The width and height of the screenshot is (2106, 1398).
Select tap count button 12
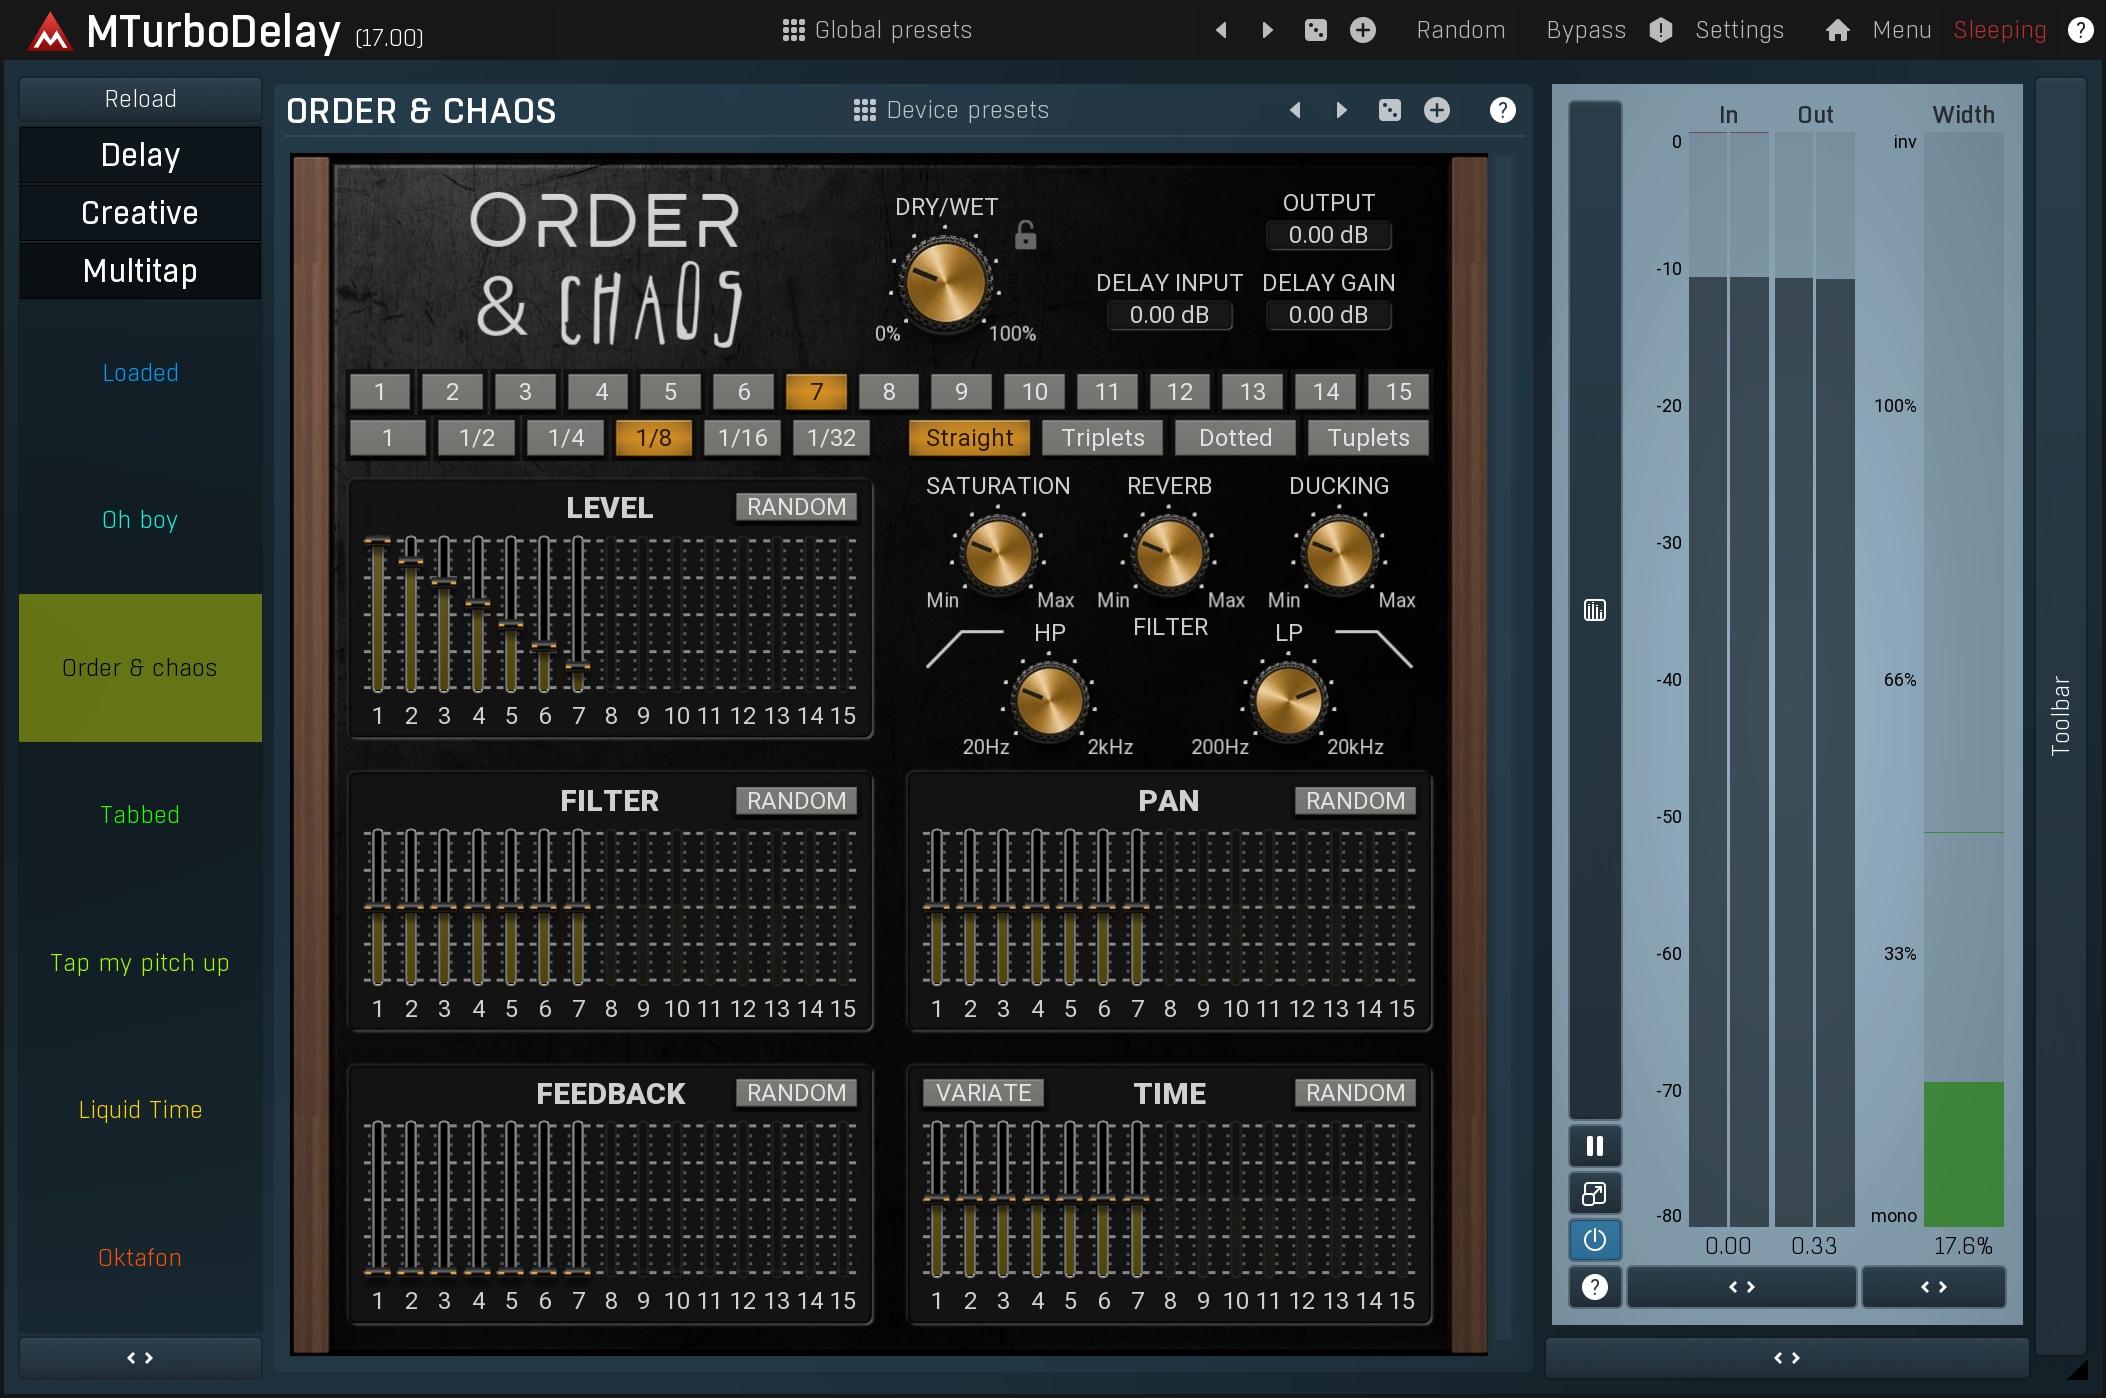pyautogui.click(x=1180, y=392)
